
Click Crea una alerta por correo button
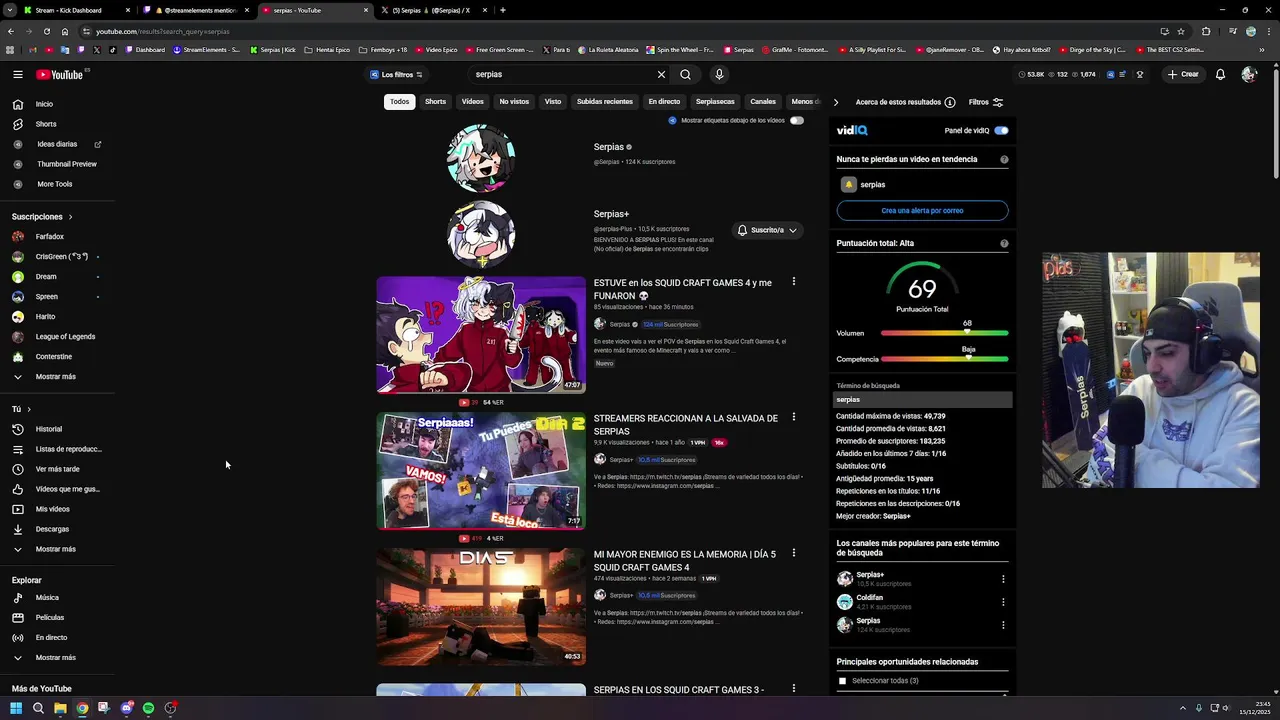[x=922, y=211]
